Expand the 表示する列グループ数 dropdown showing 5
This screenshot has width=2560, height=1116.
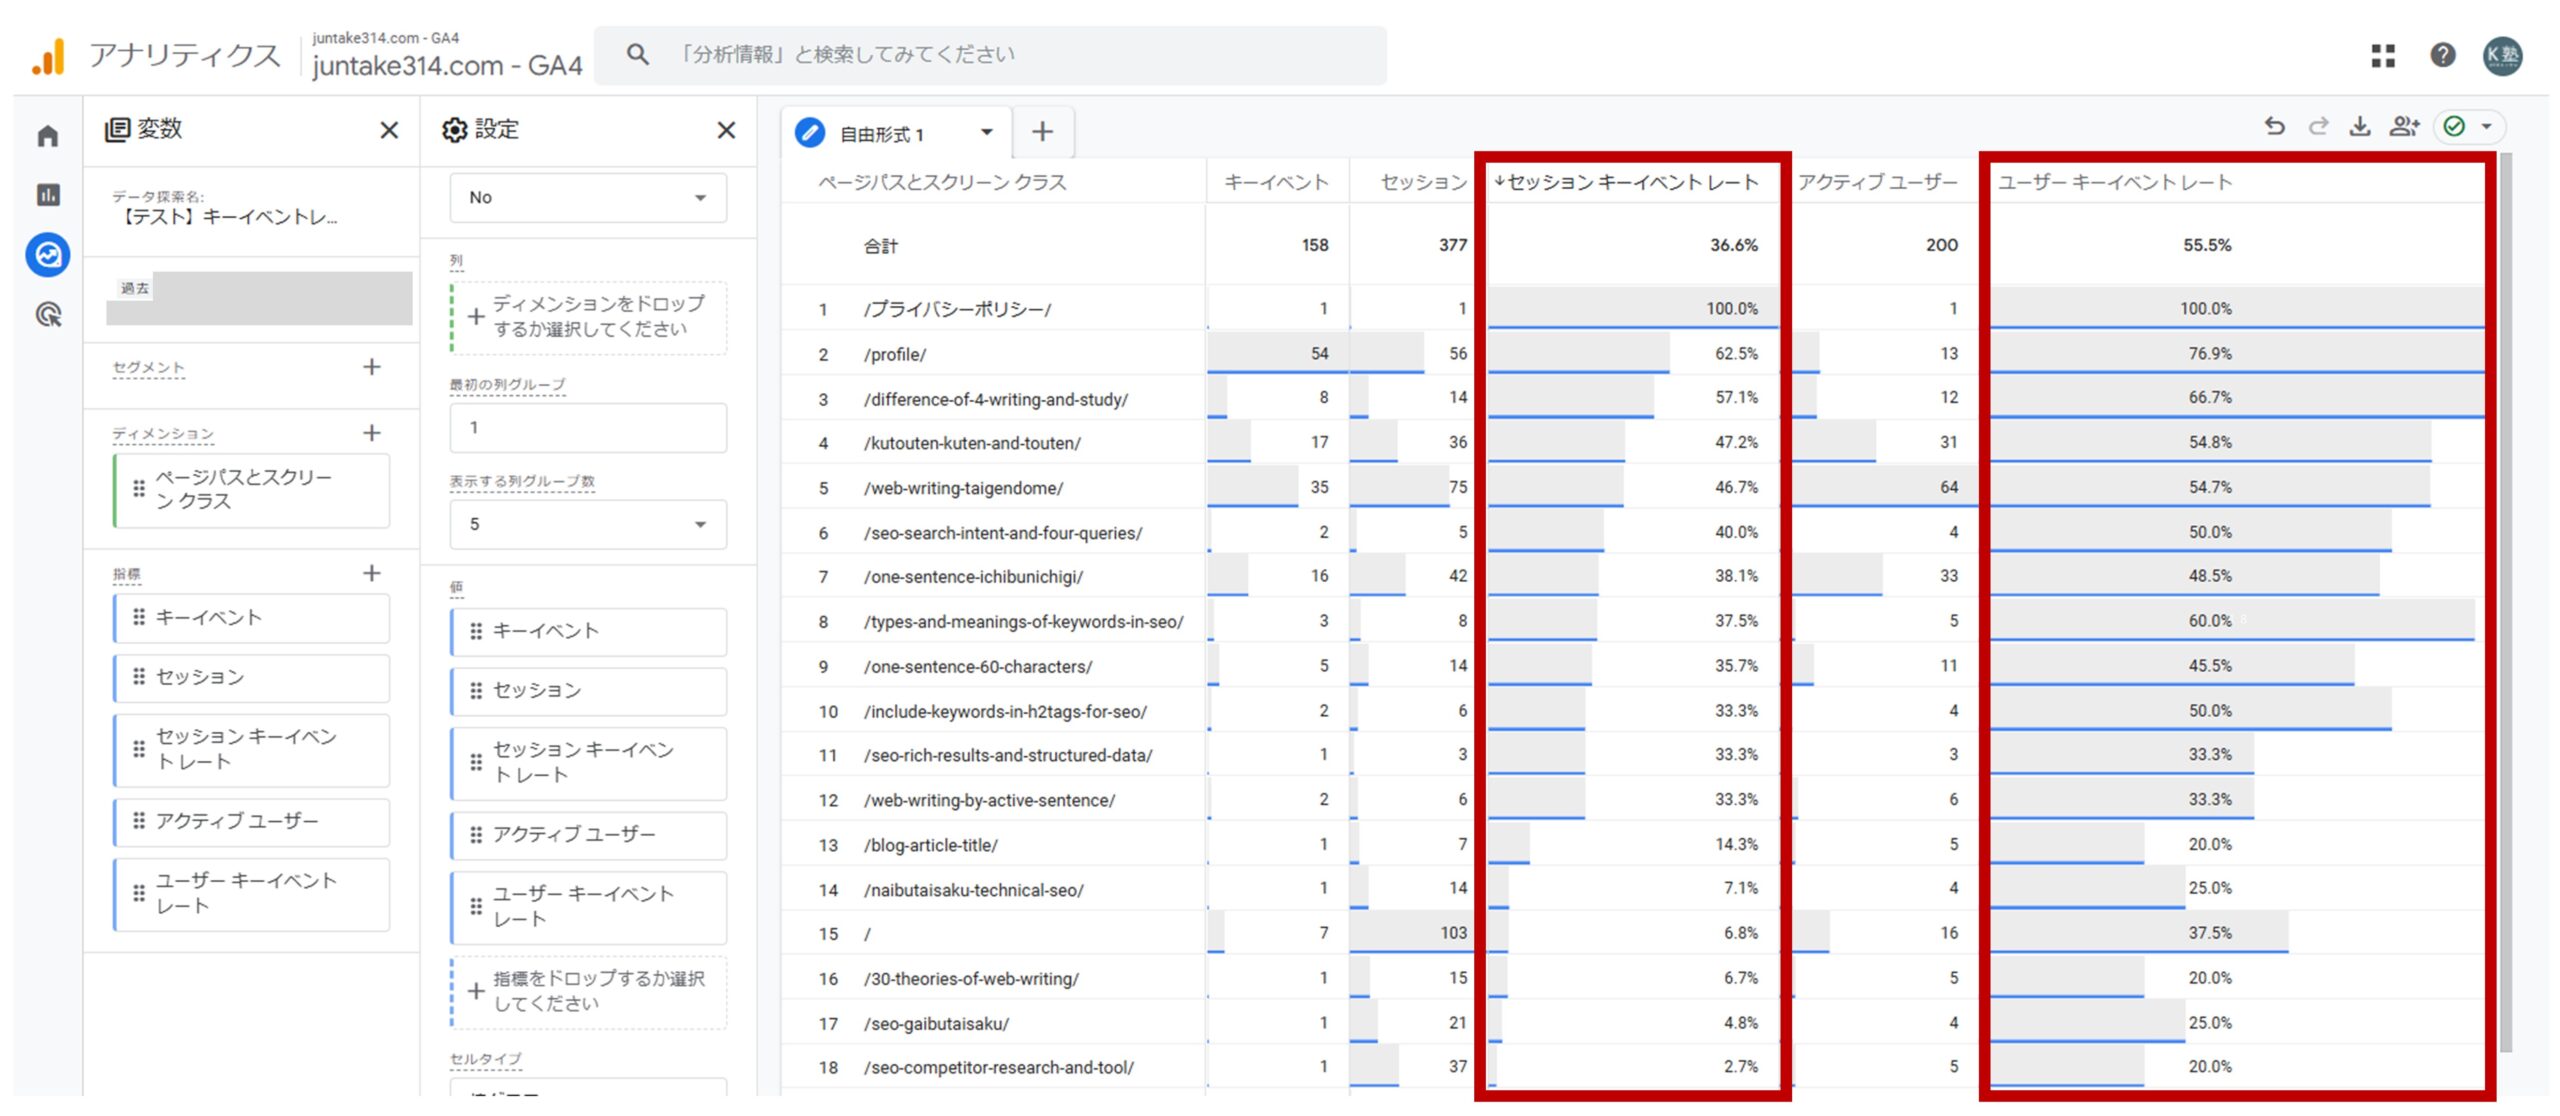(588, 524)
